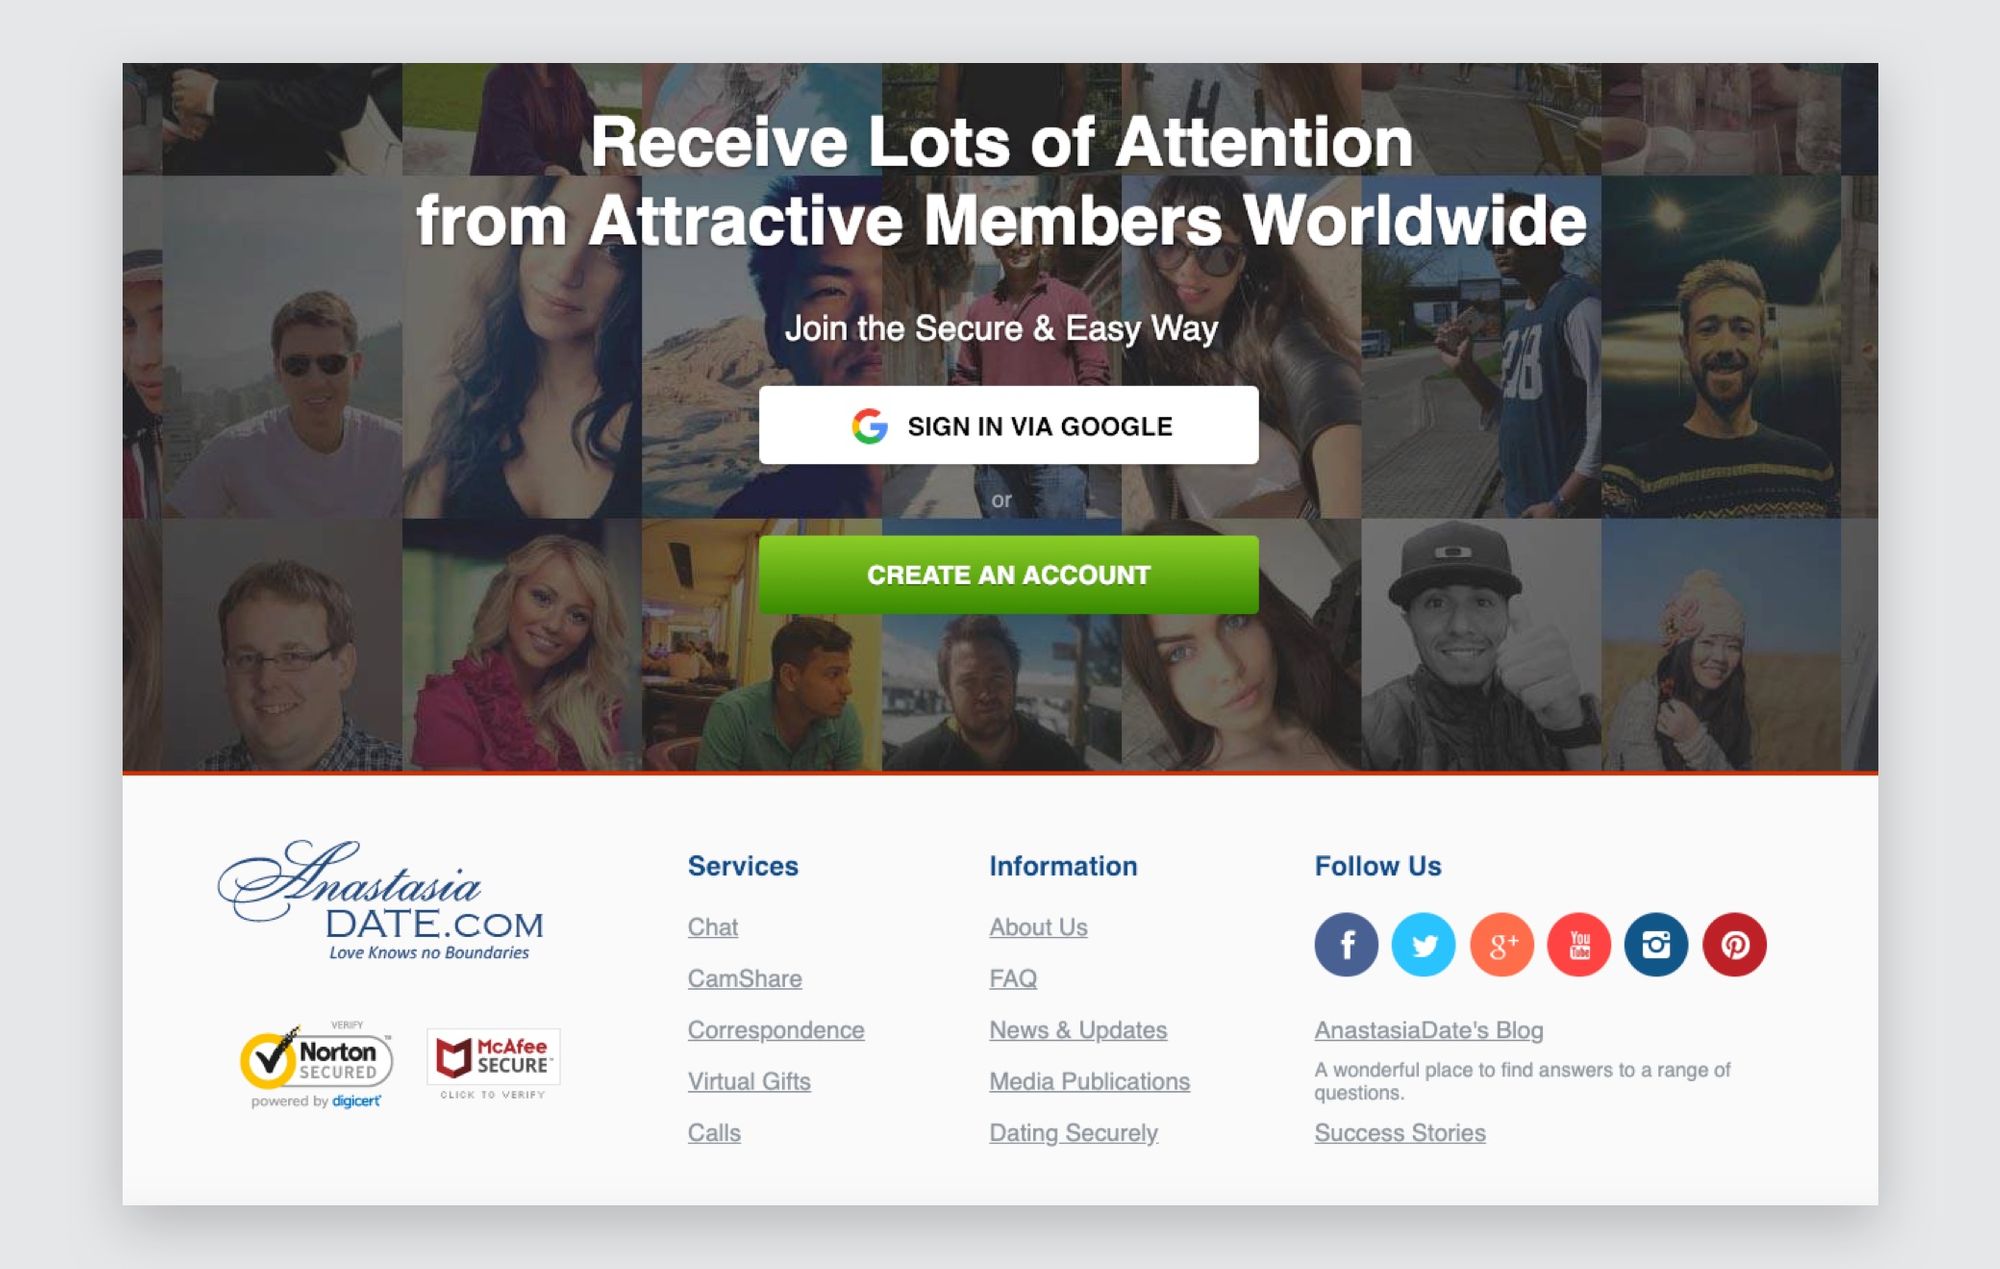View the FAQ link
This screenshot has width=2000, height=1269.
click(1013, 978)
